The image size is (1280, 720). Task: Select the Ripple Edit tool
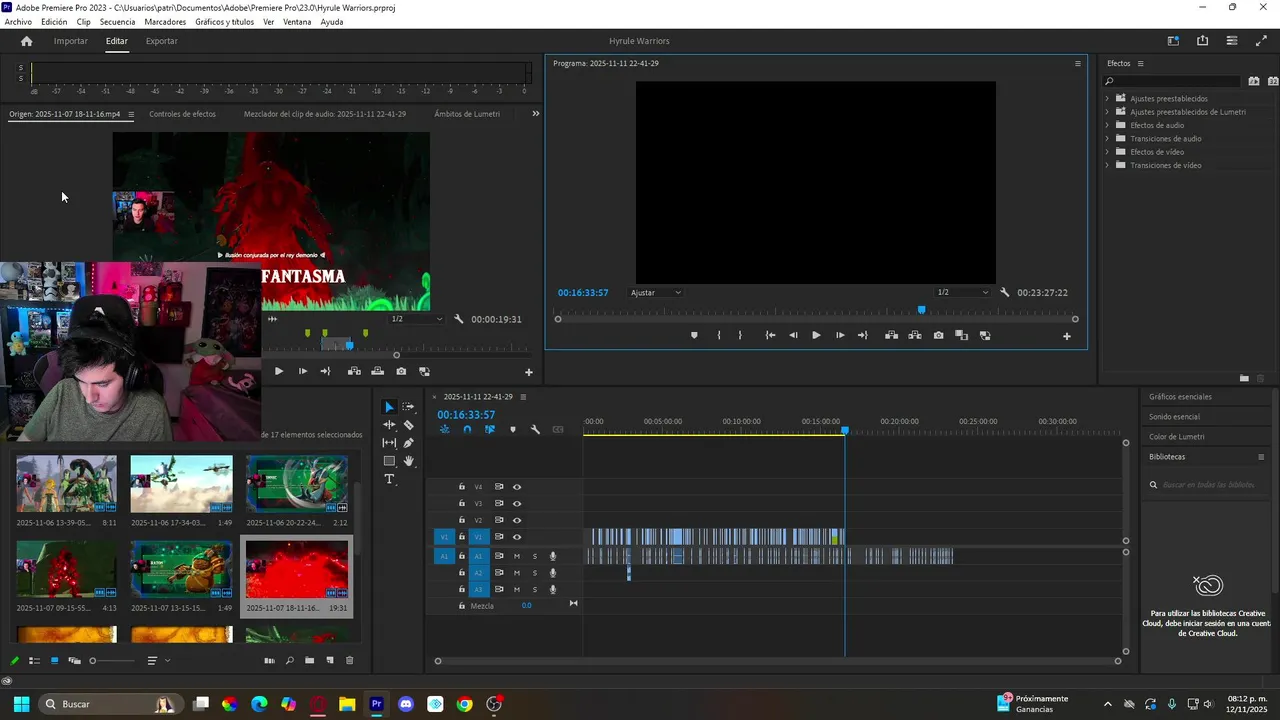[389, 425]
